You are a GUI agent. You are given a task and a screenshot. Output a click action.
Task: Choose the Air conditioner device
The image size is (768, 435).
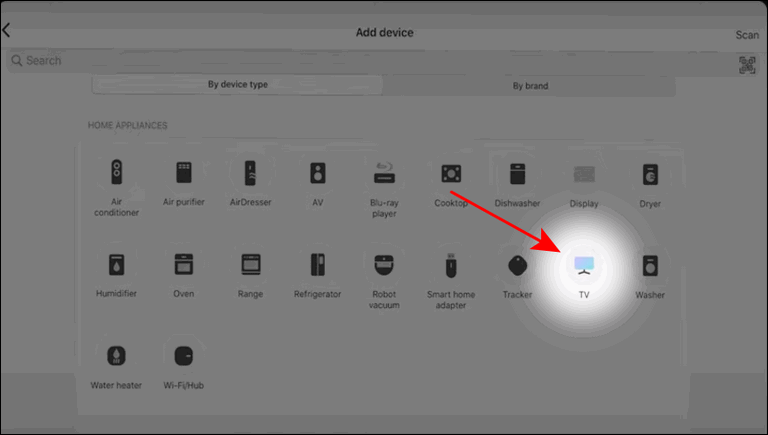(x=117, y=172)
